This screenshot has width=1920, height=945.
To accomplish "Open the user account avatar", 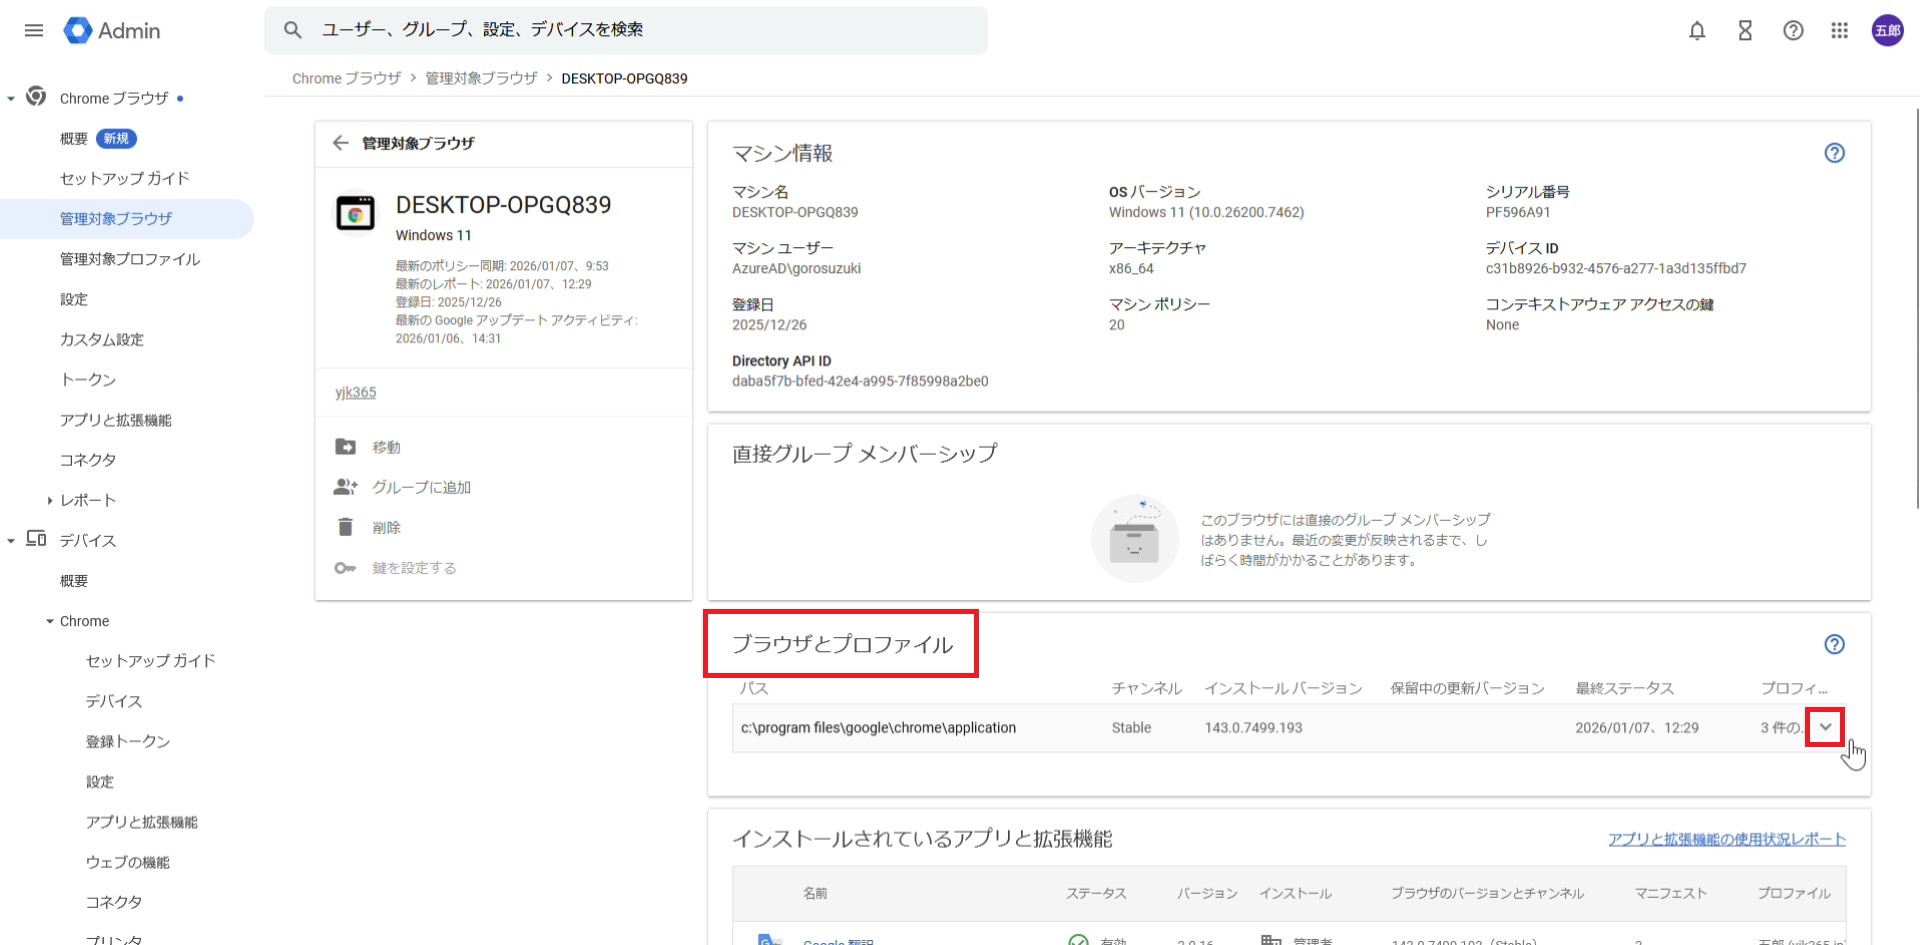I will click(1887, 31).
